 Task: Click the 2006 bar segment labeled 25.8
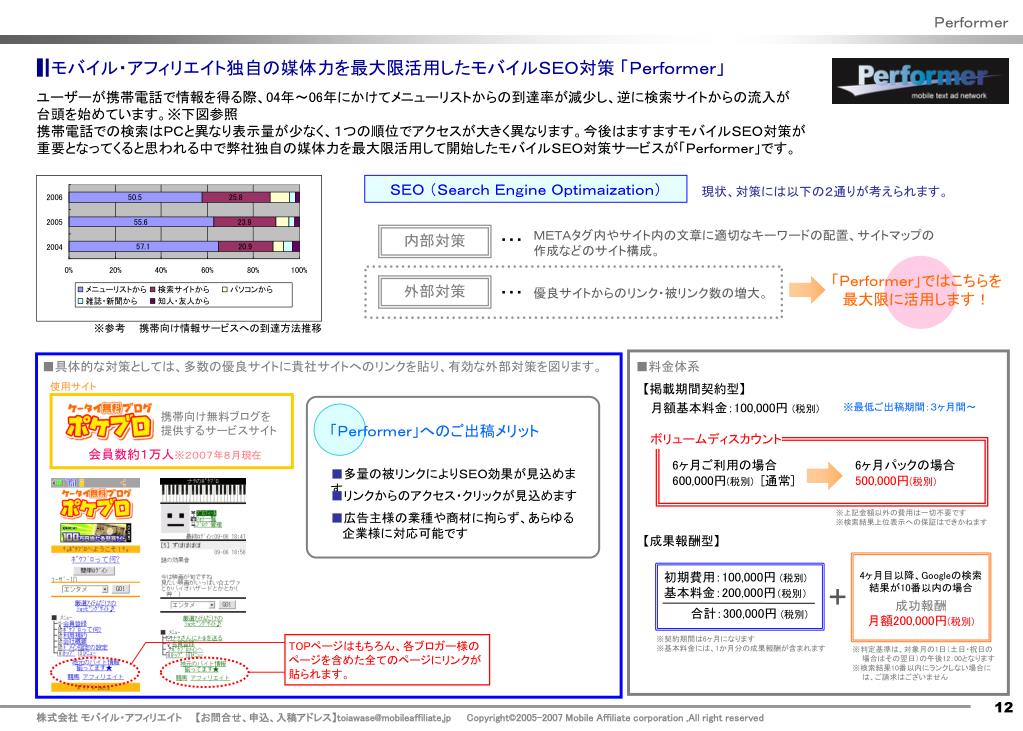click(236, 197)
